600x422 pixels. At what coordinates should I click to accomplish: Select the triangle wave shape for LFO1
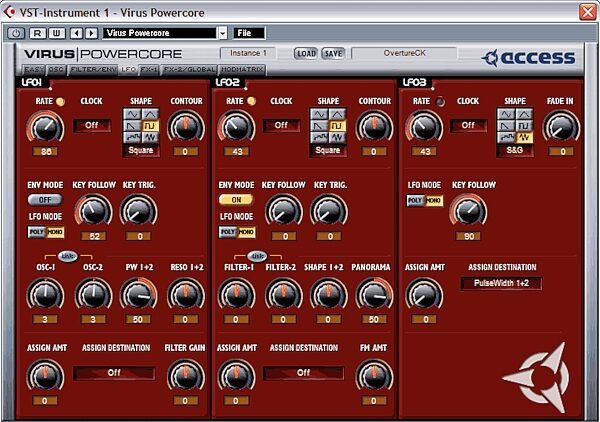coord(150,114)
